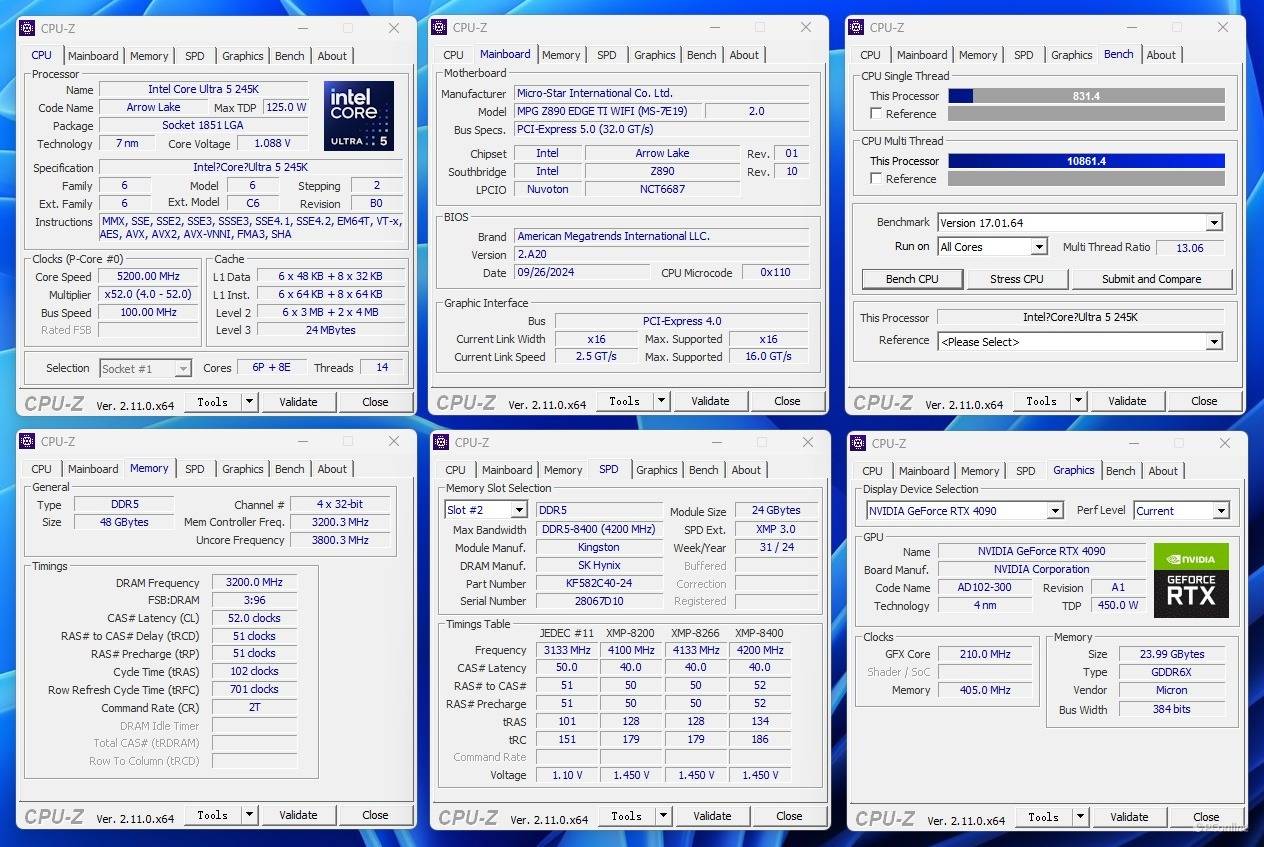Enable Reference checkbox under CPU Single Thread
Image resolution: width=1264 pixels, height=847 pixels.
pyautogui.click(x=877, y=114)
